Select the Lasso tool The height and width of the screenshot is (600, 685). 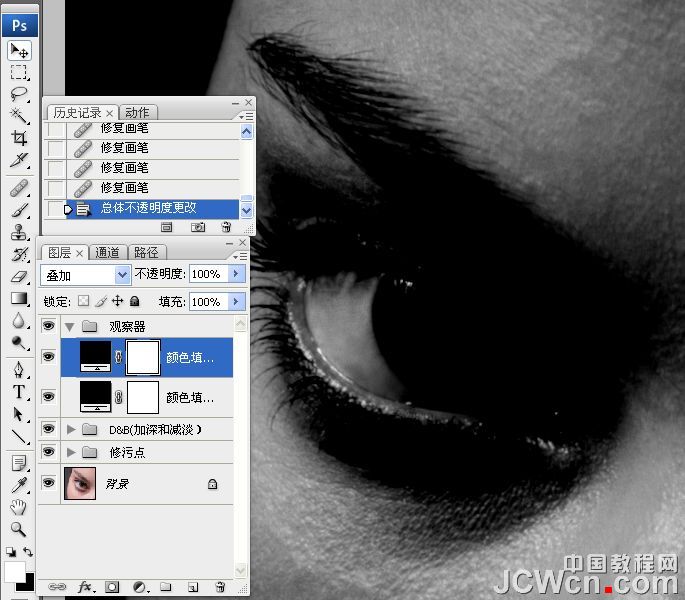point(19,94)
